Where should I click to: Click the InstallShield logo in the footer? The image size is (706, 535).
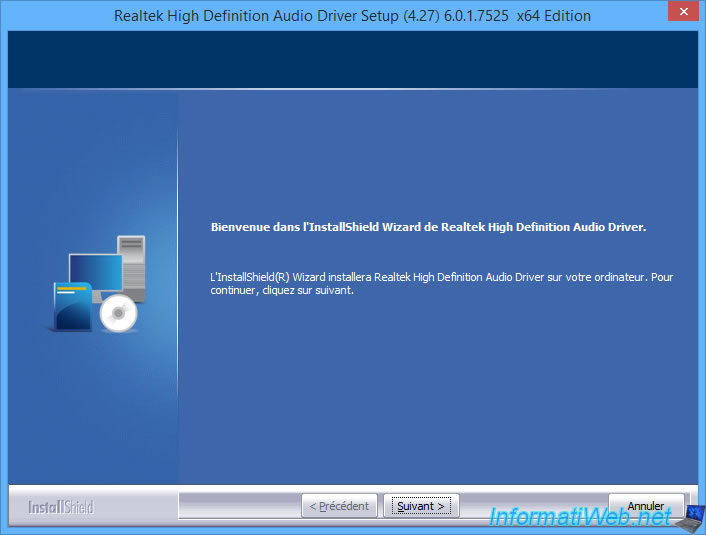point(61,508)
